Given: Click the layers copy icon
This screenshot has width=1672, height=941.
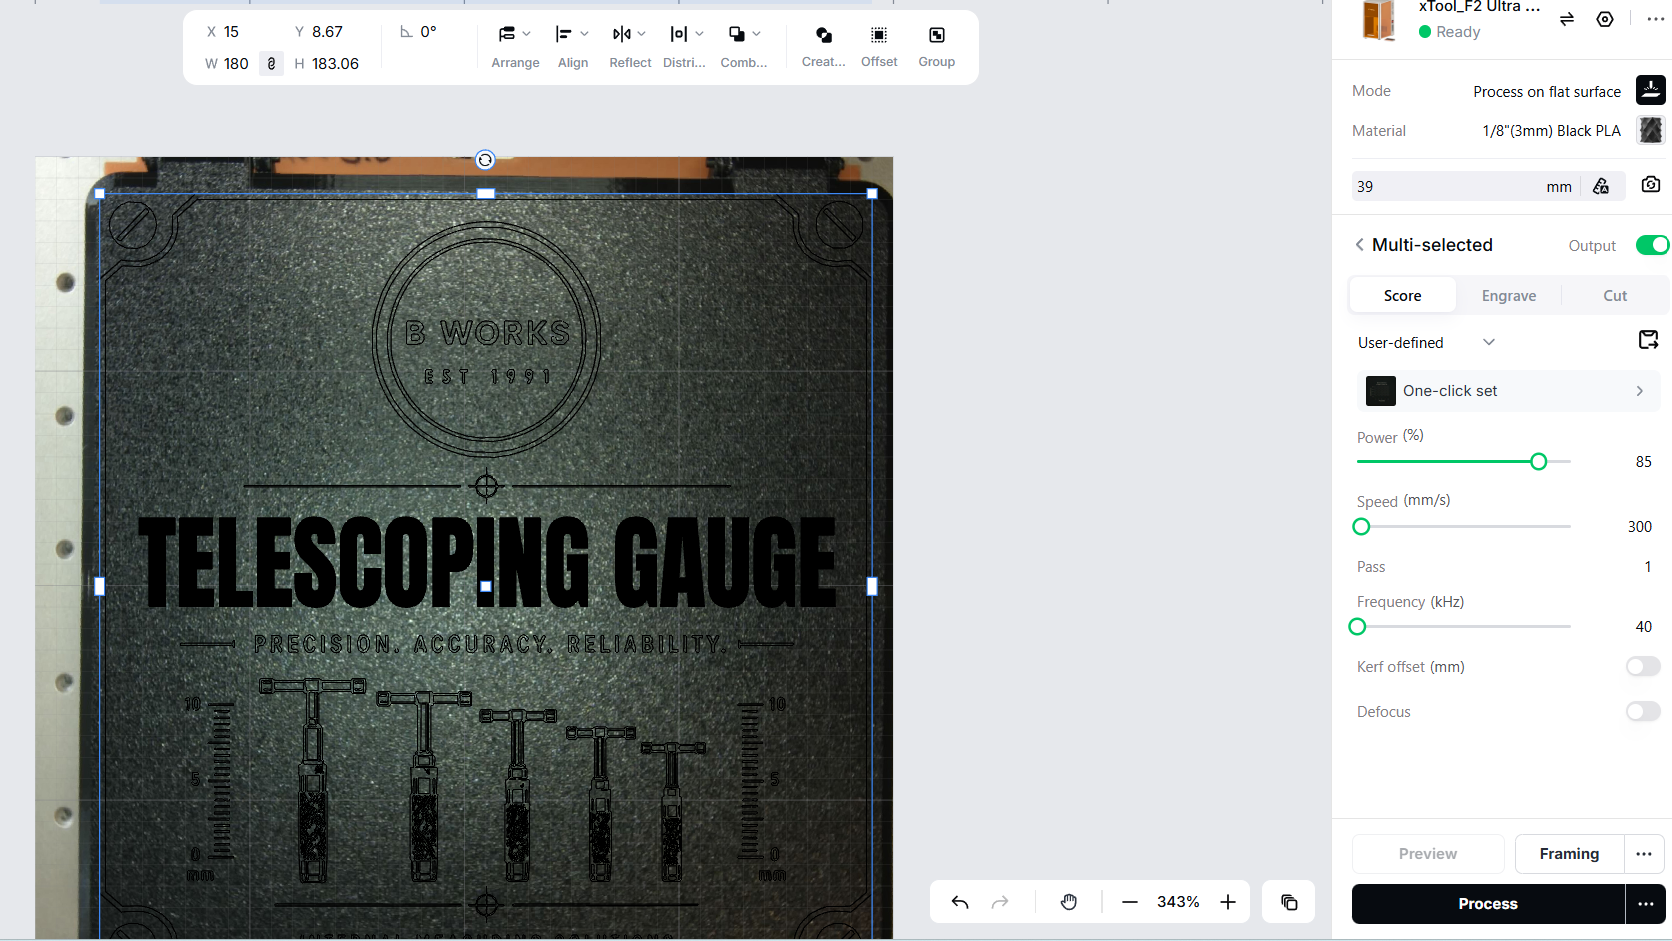Looking at the screenshot, I should 1289,902.
